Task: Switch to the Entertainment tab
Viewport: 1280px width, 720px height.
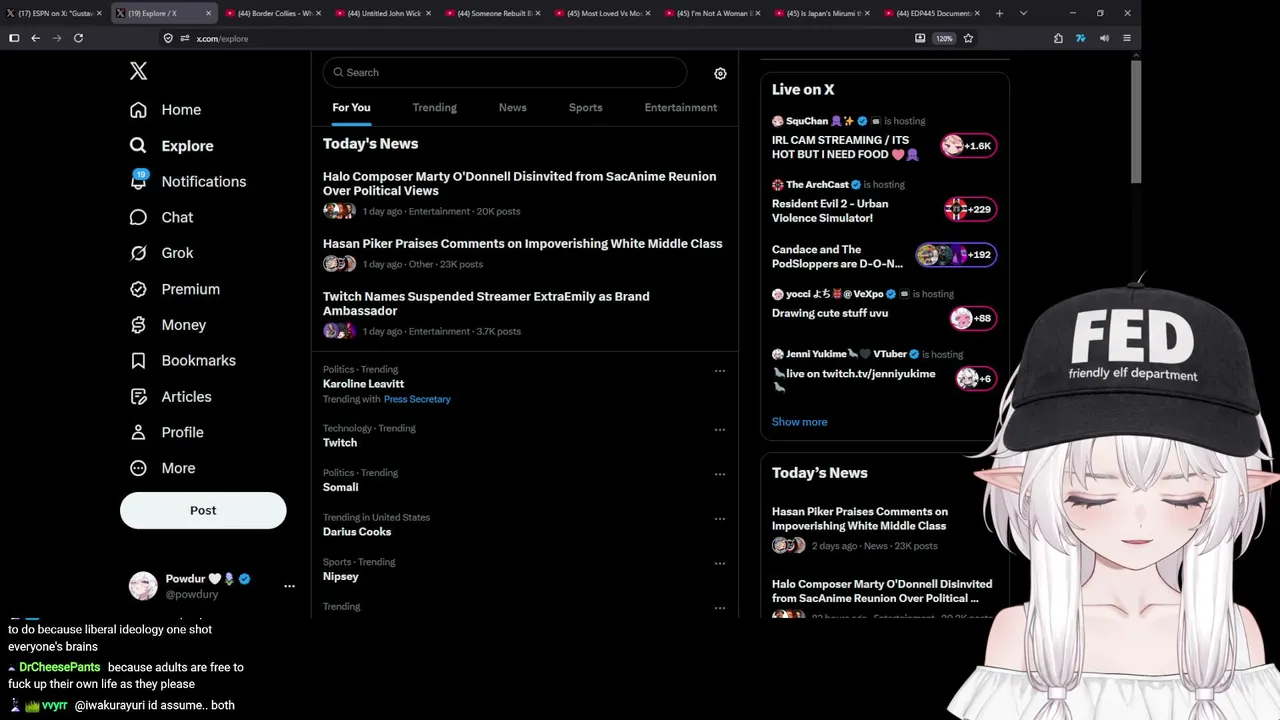Action: click(x=680, y=108)
